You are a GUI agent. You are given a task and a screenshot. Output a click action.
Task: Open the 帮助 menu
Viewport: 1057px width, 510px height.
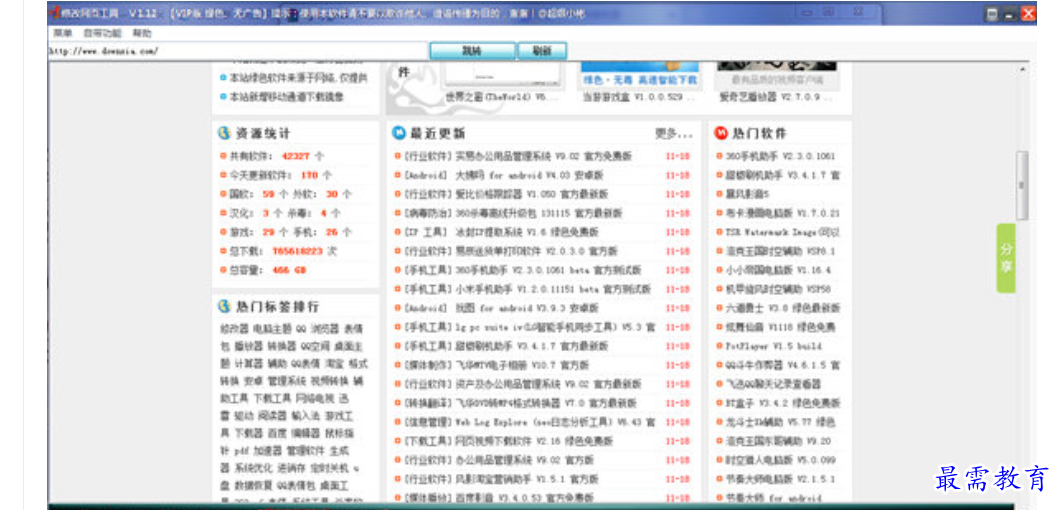click(142, 33)
